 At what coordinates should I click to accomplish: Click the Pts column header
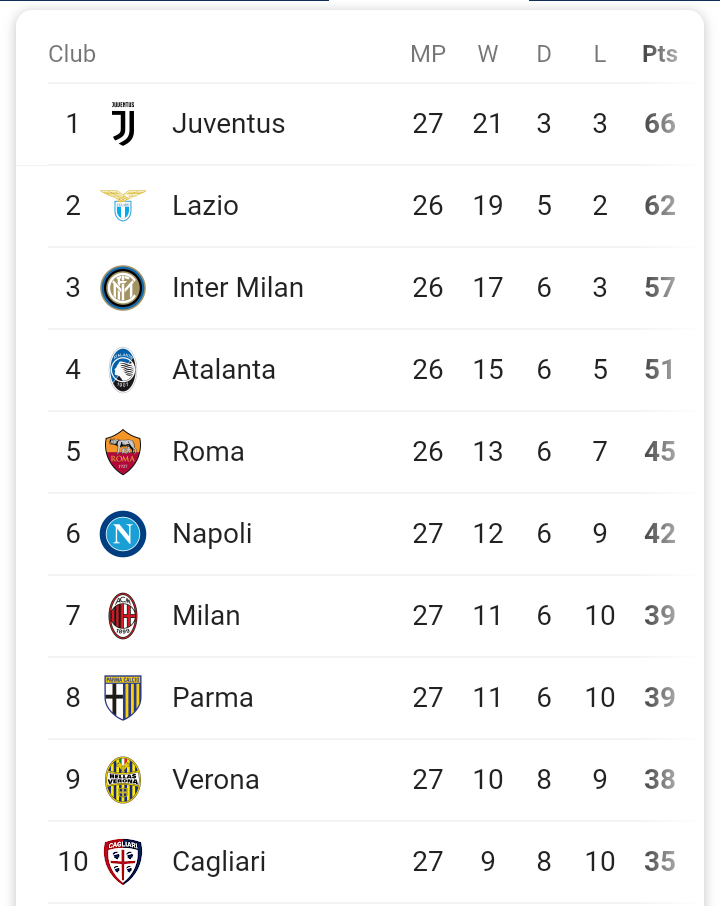659,54
